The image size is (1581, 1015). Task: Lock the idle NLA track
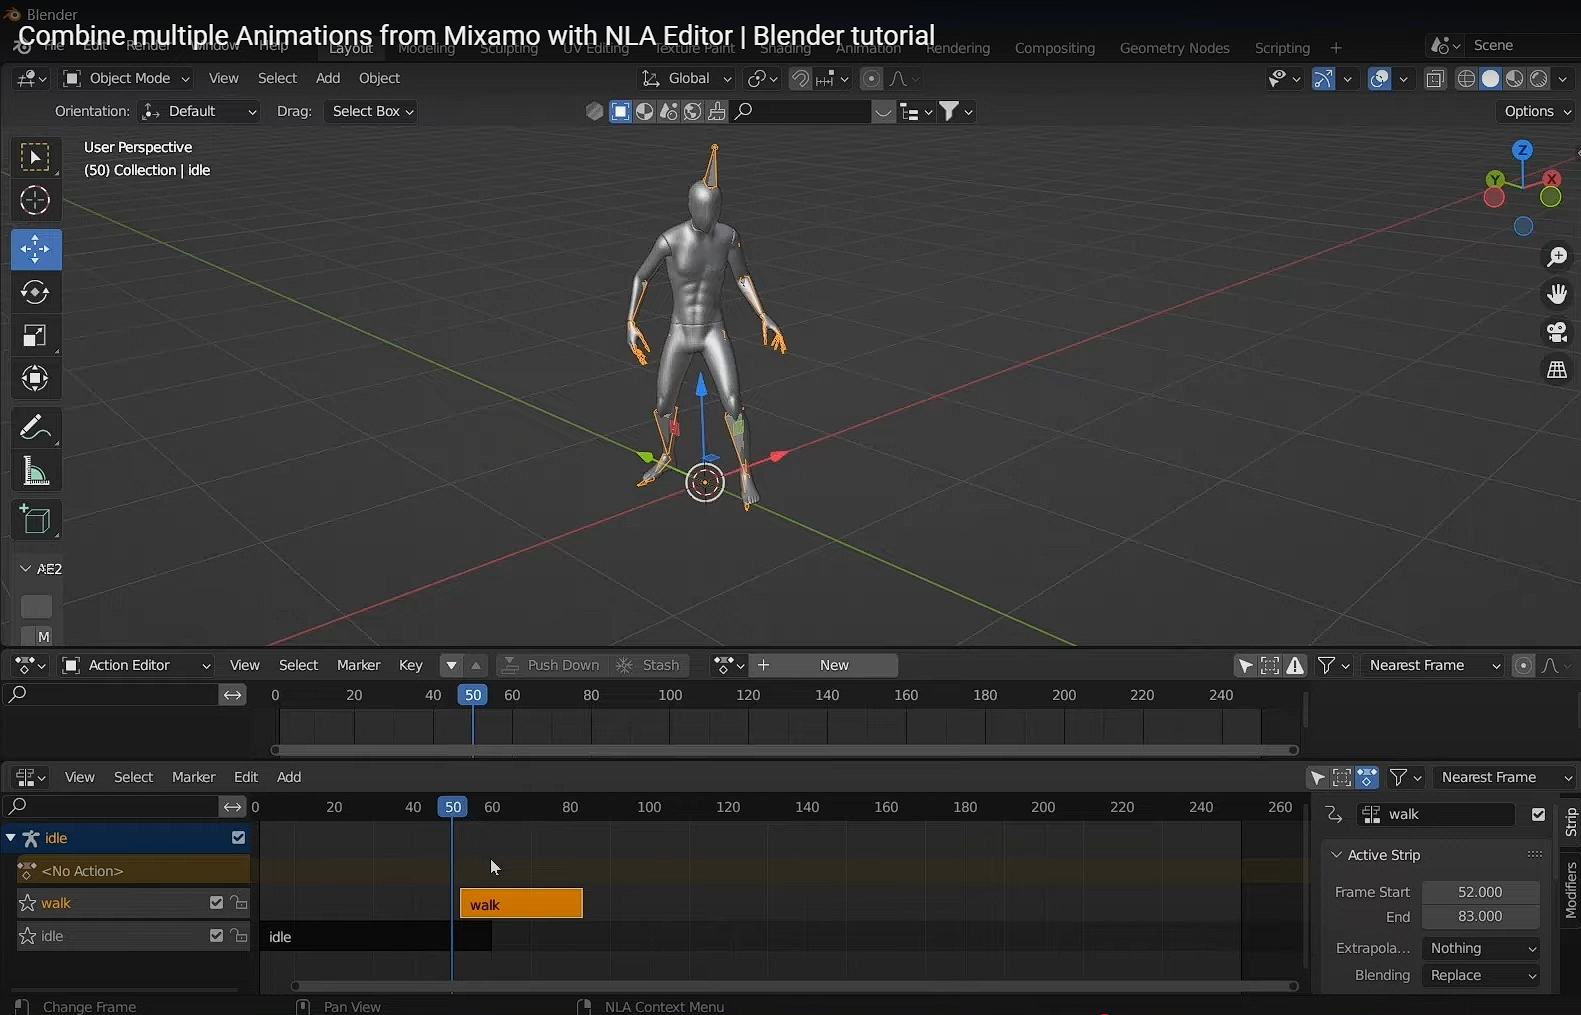click(x=239, y=936)
